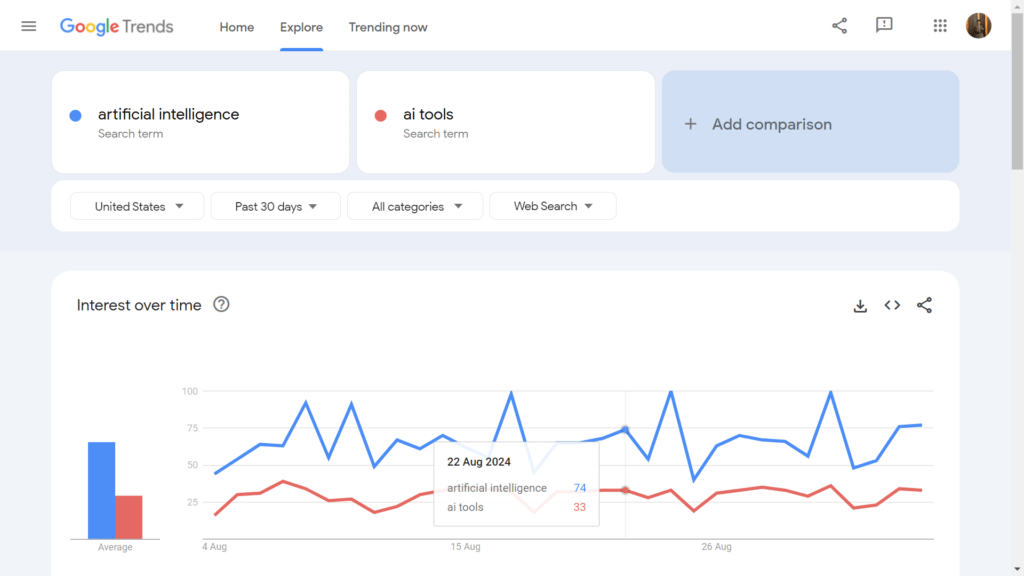This screenshot has height=576, width=1024.
Task: Click the scrollbar down arrow
Action: pos(1017,569)
